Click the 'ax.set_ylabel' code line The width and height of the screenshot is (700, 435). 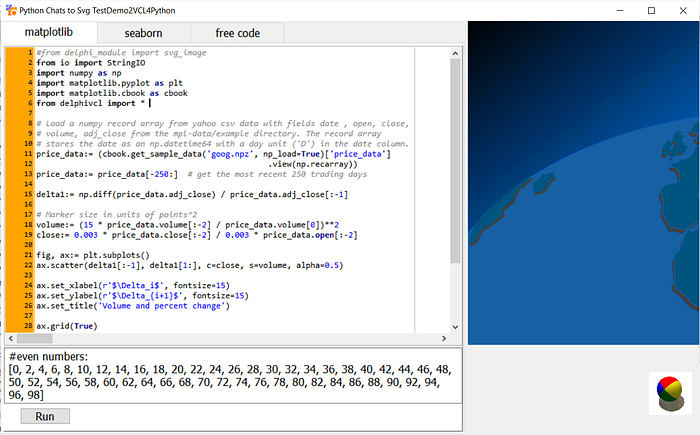click(142, 296)
